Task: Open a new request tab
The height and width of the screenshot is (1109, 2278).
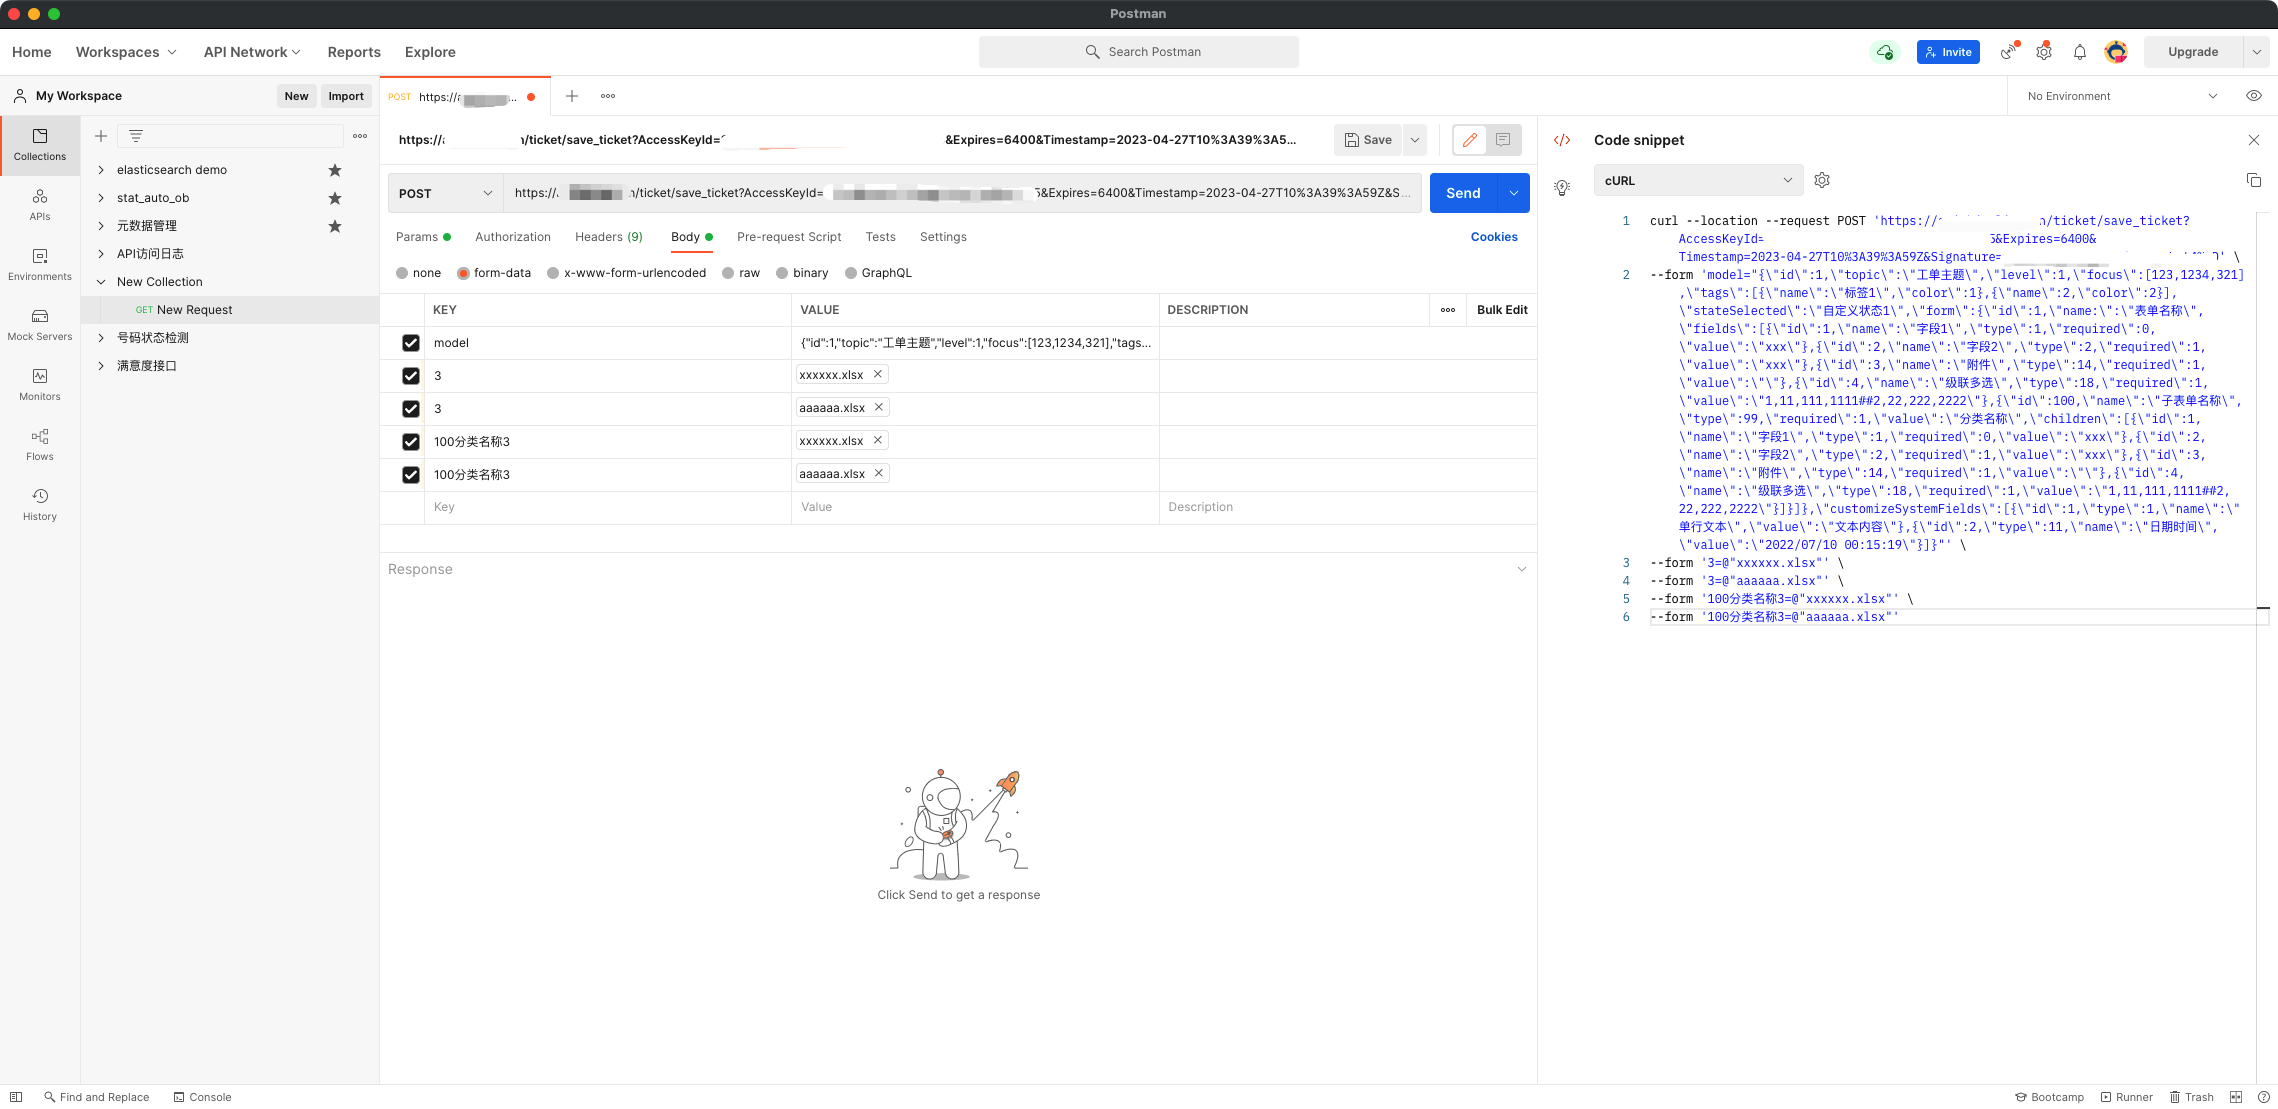Action: point(572,96)
